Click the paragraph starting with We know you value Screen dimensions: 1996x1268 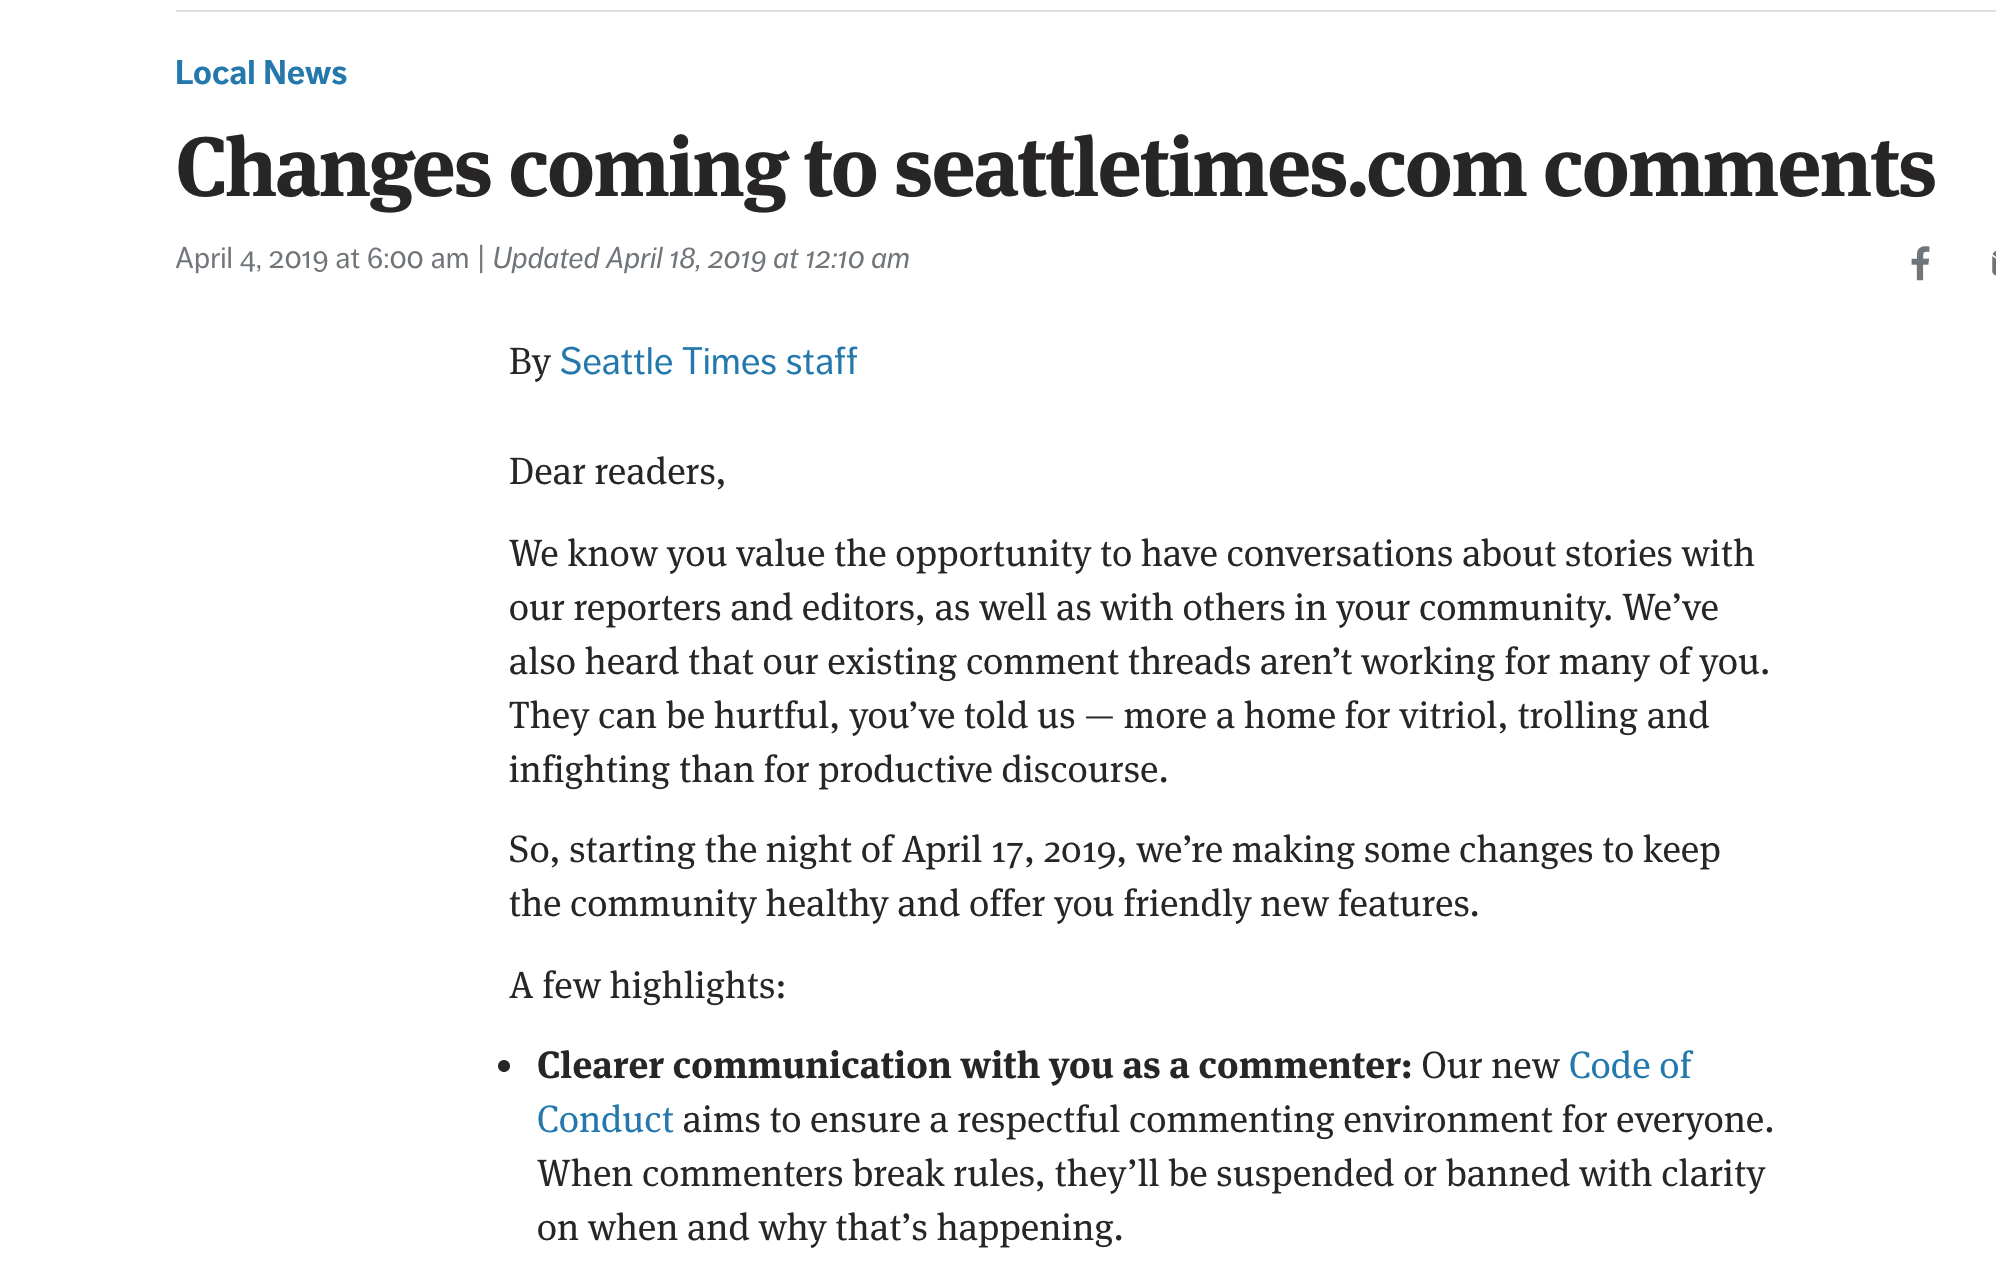(1139, 661)
